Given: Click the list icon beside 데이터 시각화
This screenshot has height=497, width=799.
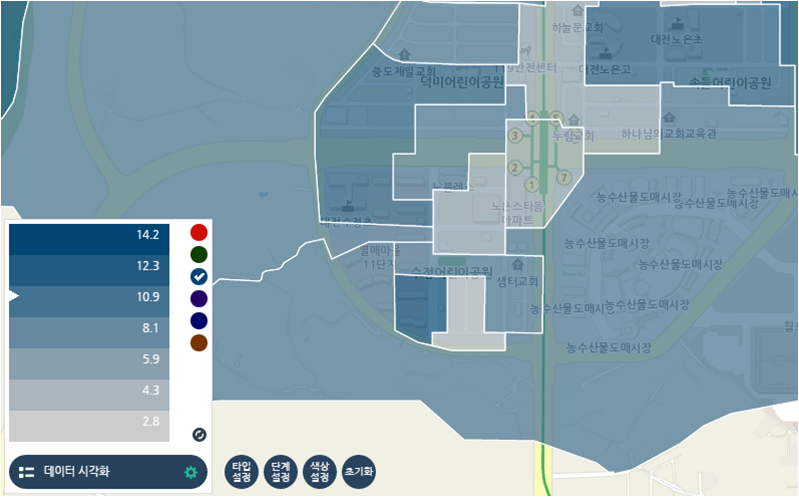Looking at the screenshot, I should pyautogui.click(x=26, y=472).
